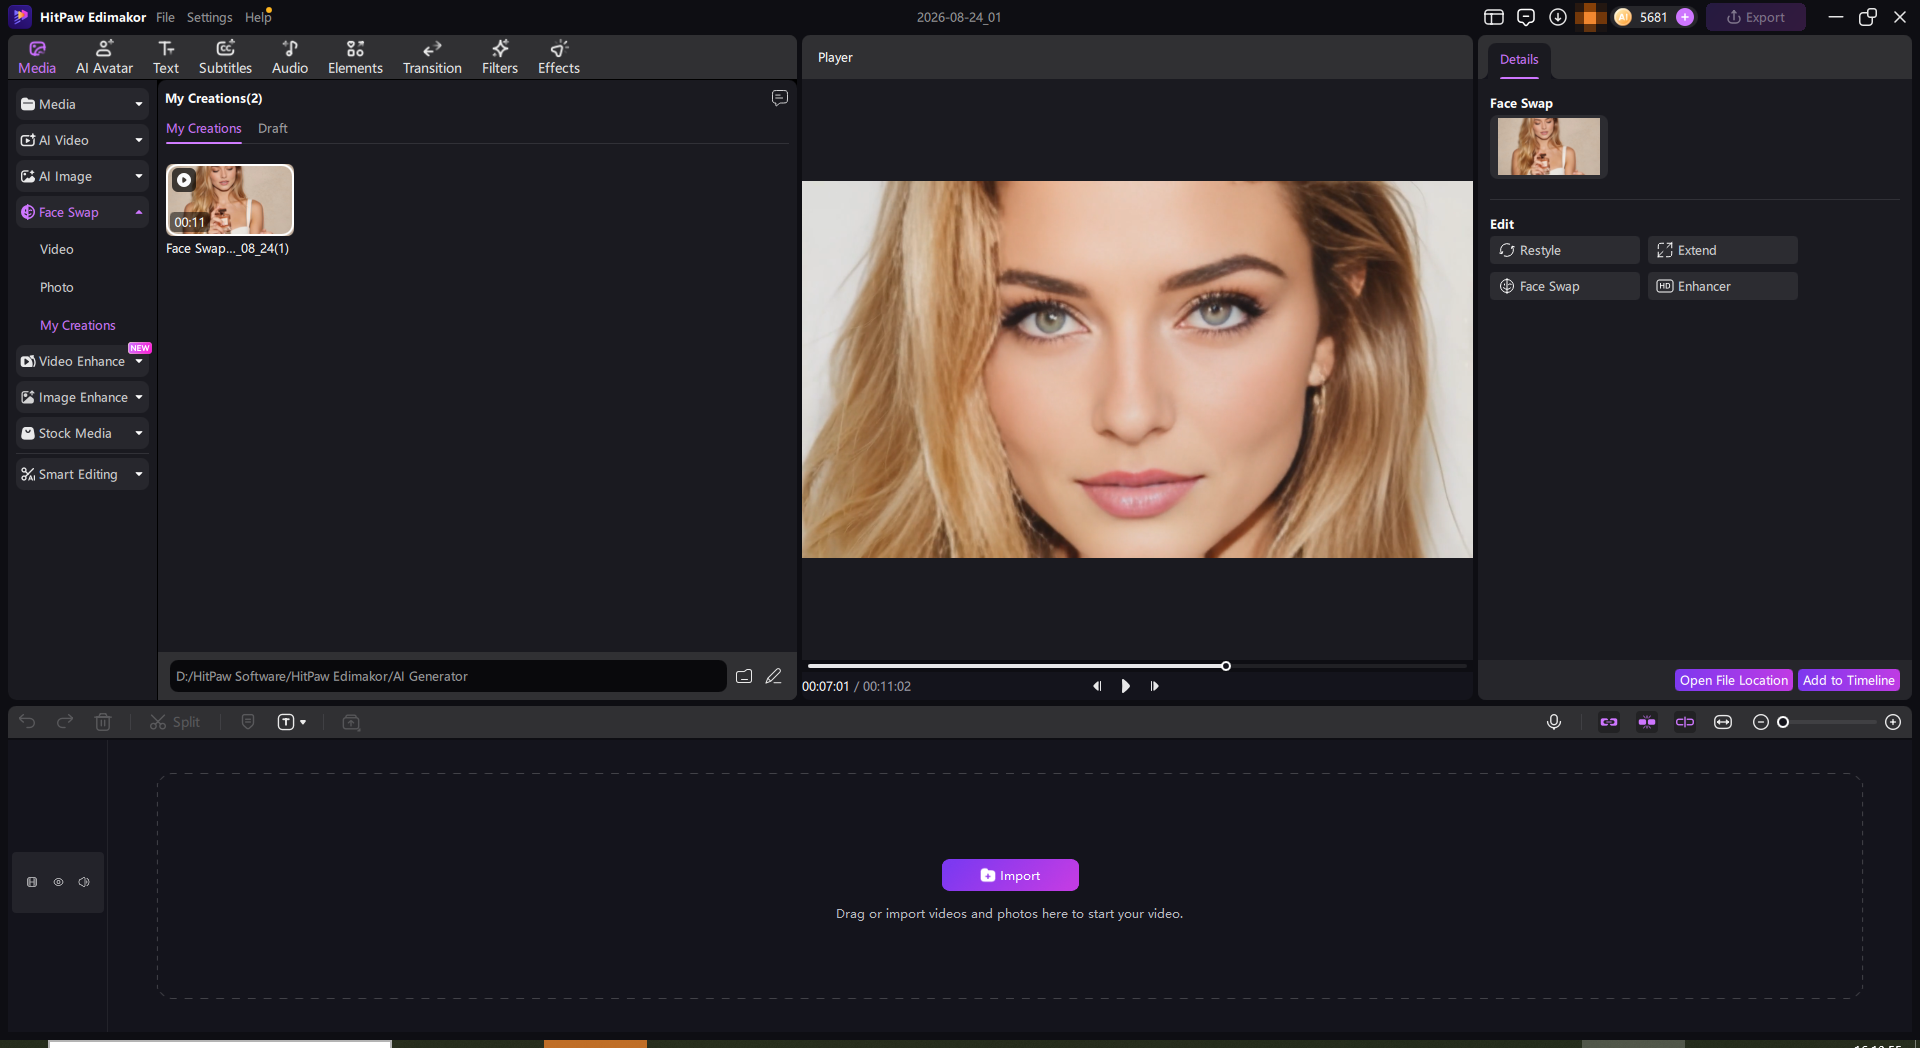Click the microphone voice-over icon
This screenshot has height=1048, width=1920.
[1554, 722]
